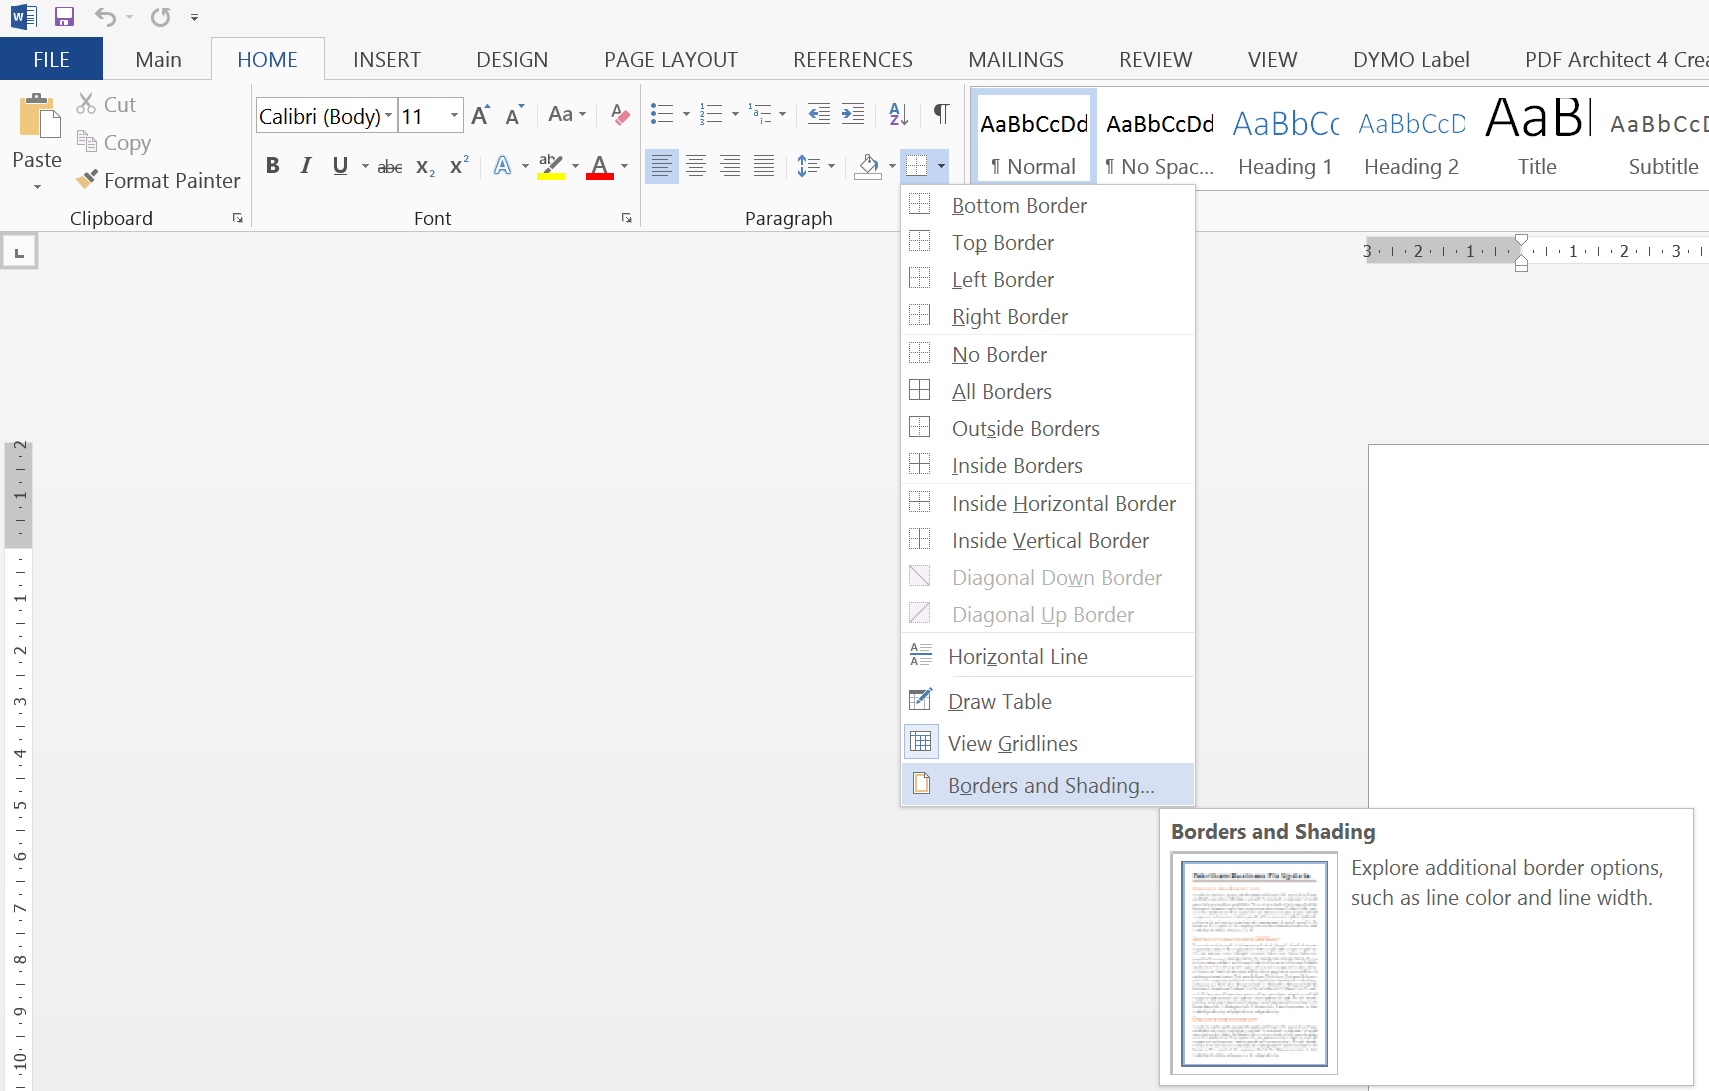Click the bullets list icon
This screenshot has width=1709, height=1091.
point(661,114)
